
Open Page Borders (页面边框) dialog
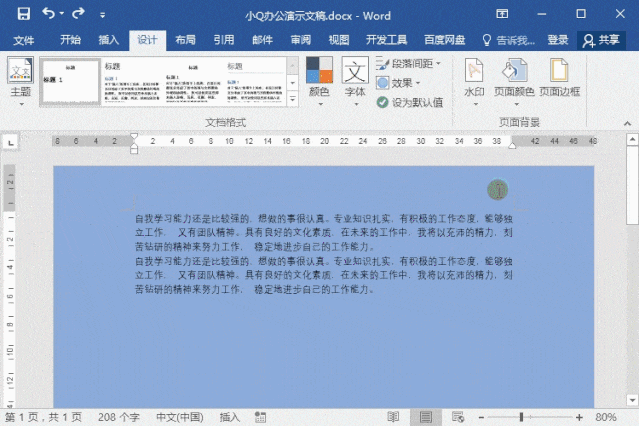click(x=559, y=78)
